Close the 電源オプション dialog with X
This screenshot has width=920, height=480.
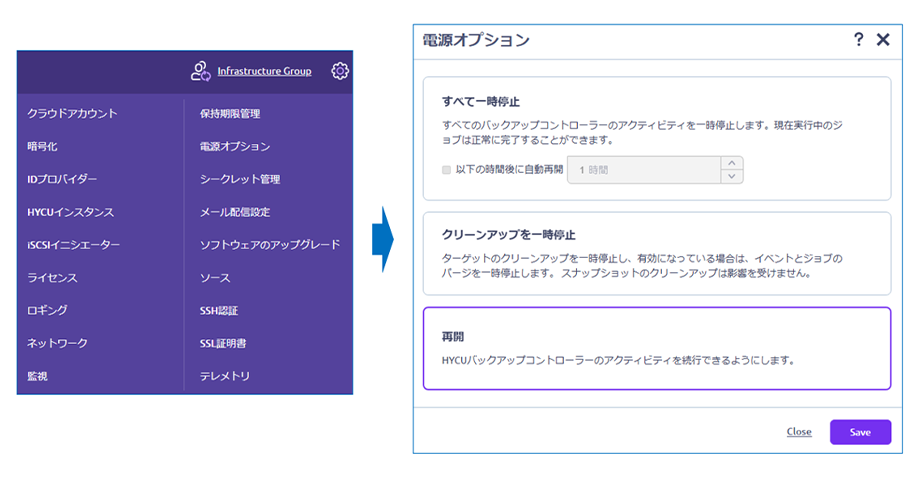coord(883,39)
